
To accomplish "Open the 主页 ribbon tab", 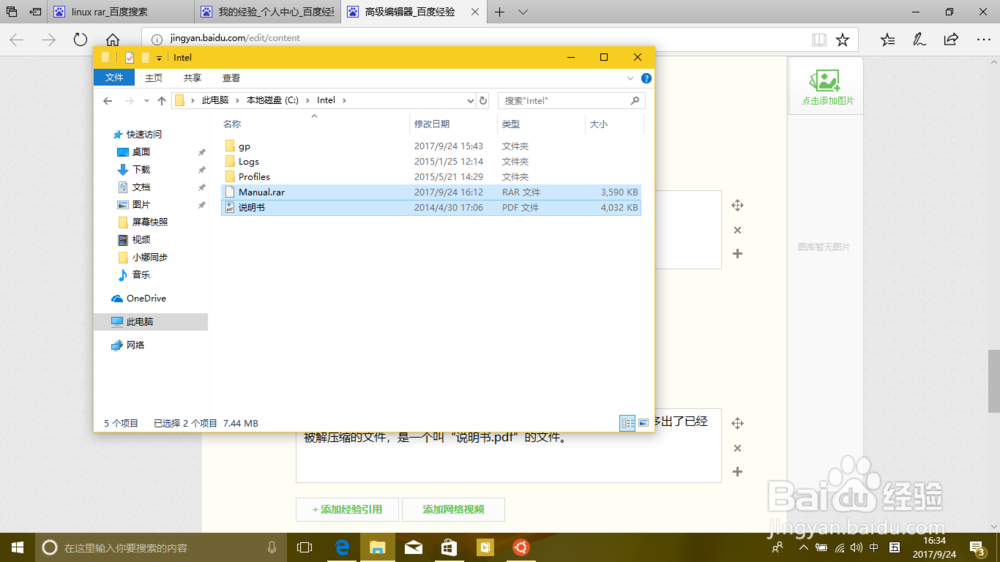I will pos(154,78).
